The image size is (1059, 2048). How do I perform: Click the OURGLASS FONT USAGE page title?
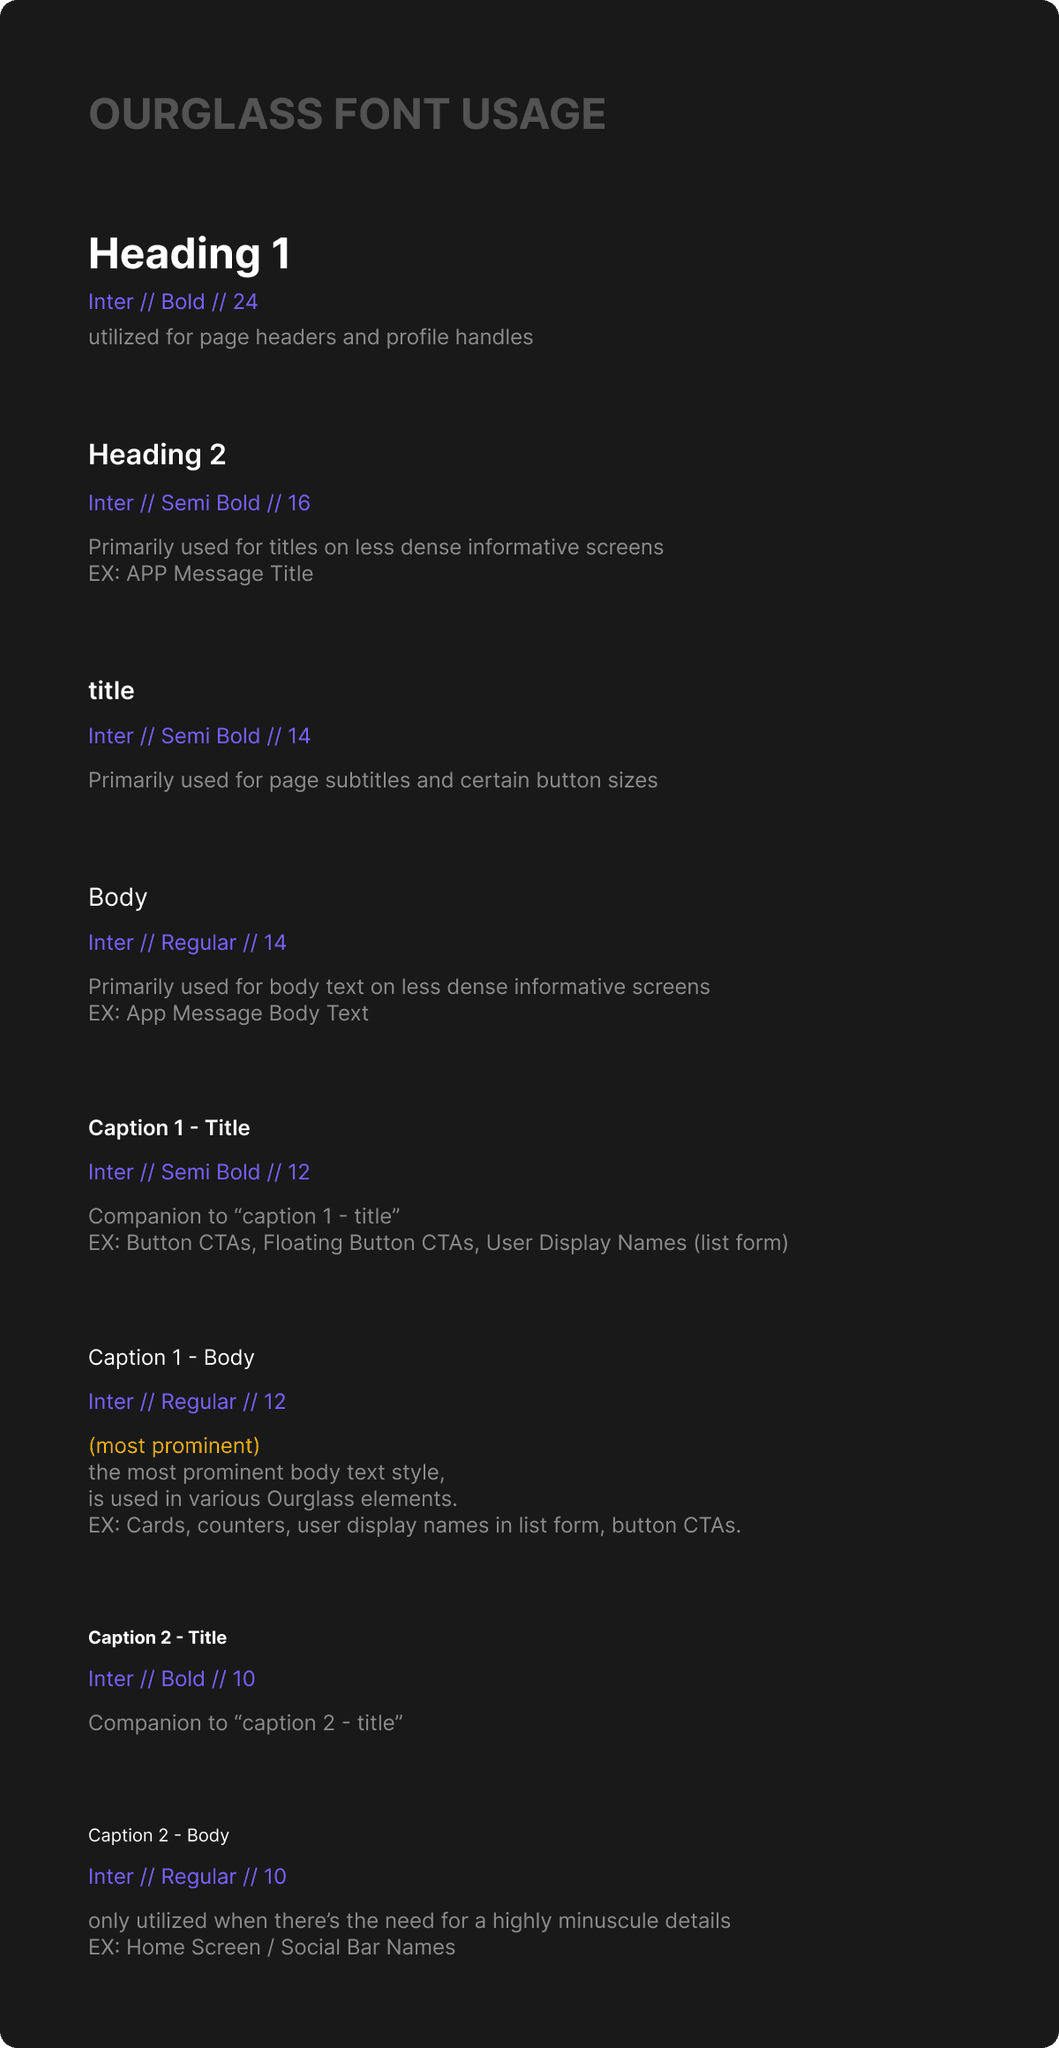click(x=347, y=114)
